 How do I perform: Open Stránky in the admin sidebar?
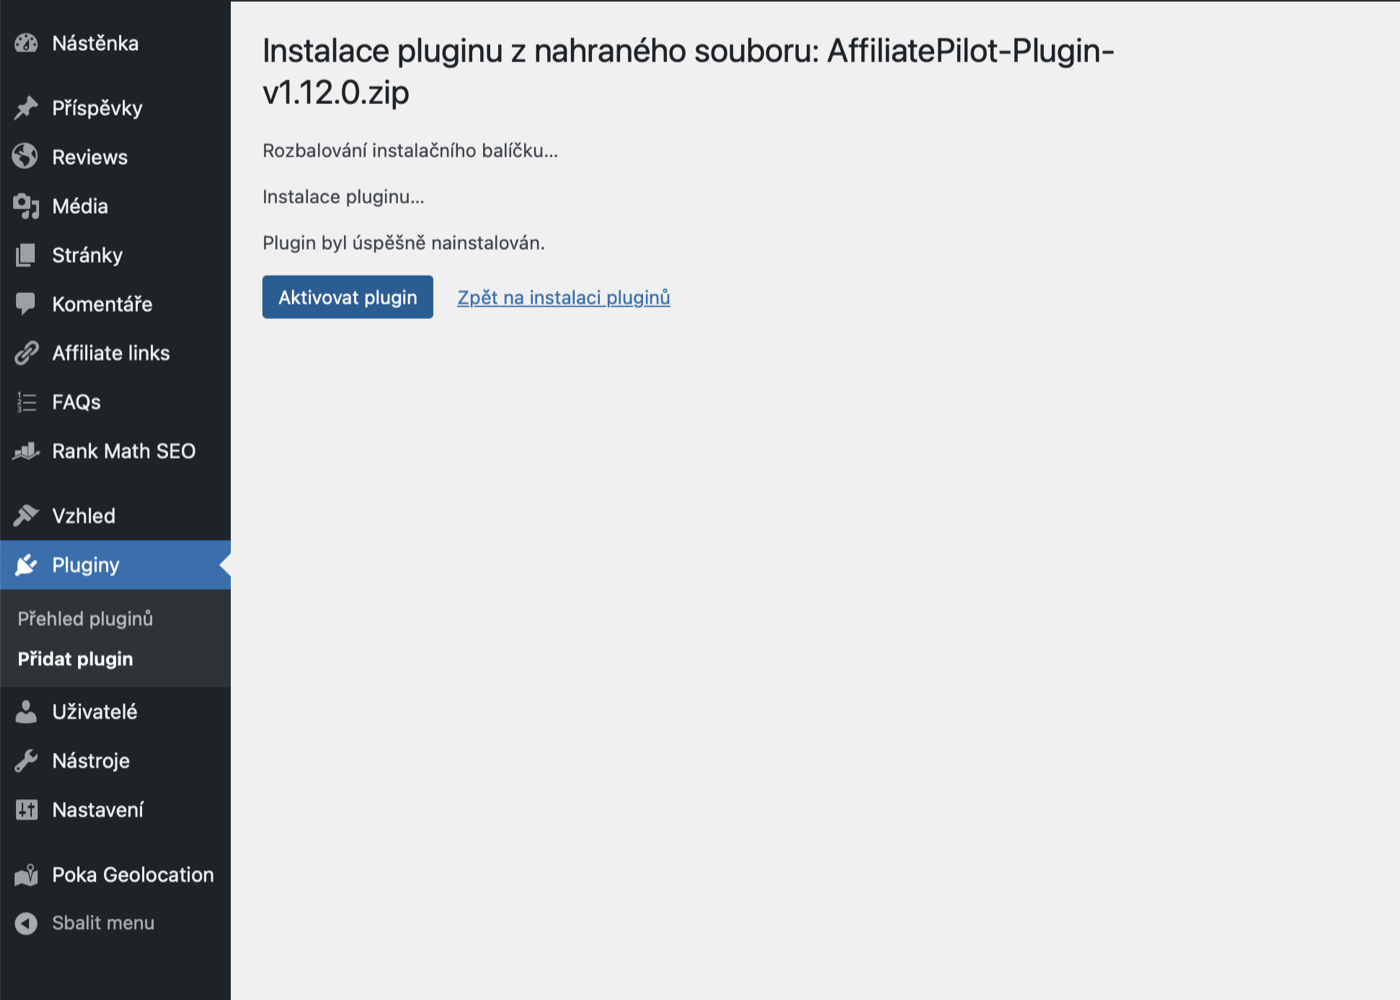click(x=115, y=255)
